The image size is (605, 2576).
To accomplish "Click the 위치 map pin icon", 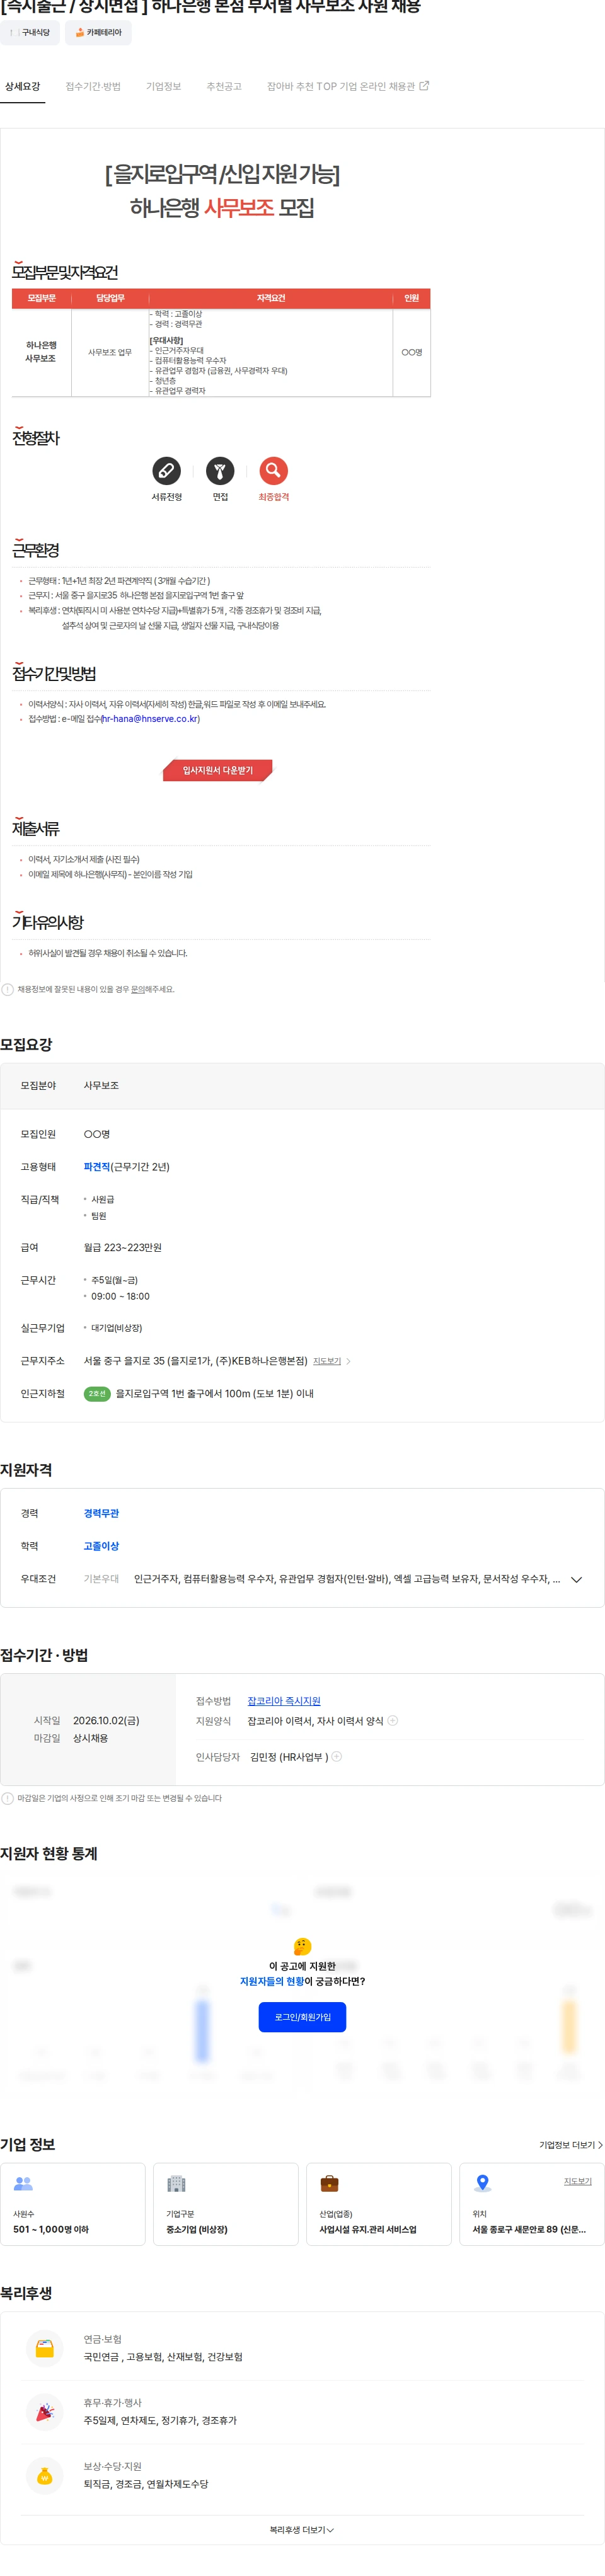I will pos(482,2183).
